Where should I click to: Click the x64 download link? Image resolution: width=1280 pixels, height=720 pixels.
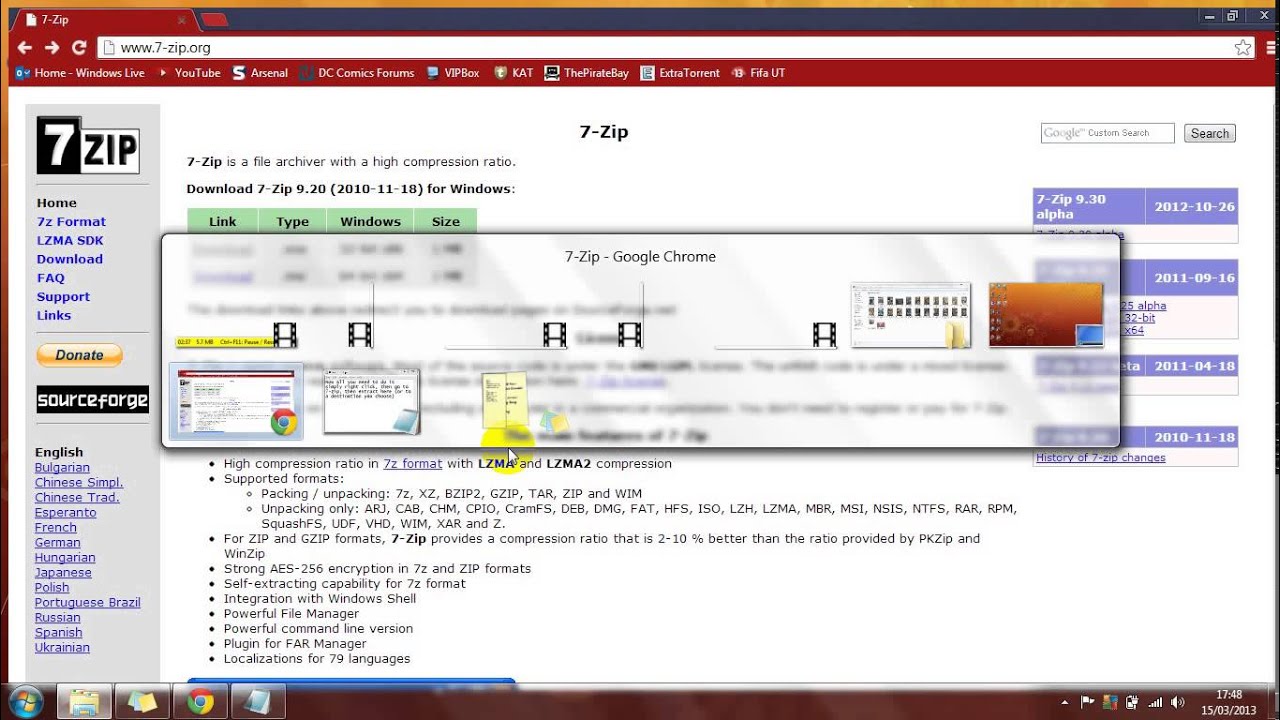[1132, 330]
